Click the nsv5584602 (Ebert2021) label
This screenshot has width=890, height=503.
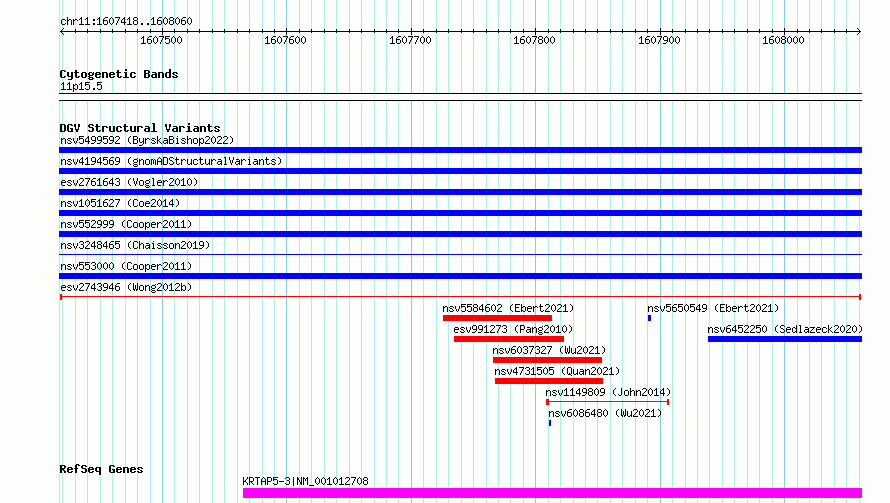click(508, 308)
